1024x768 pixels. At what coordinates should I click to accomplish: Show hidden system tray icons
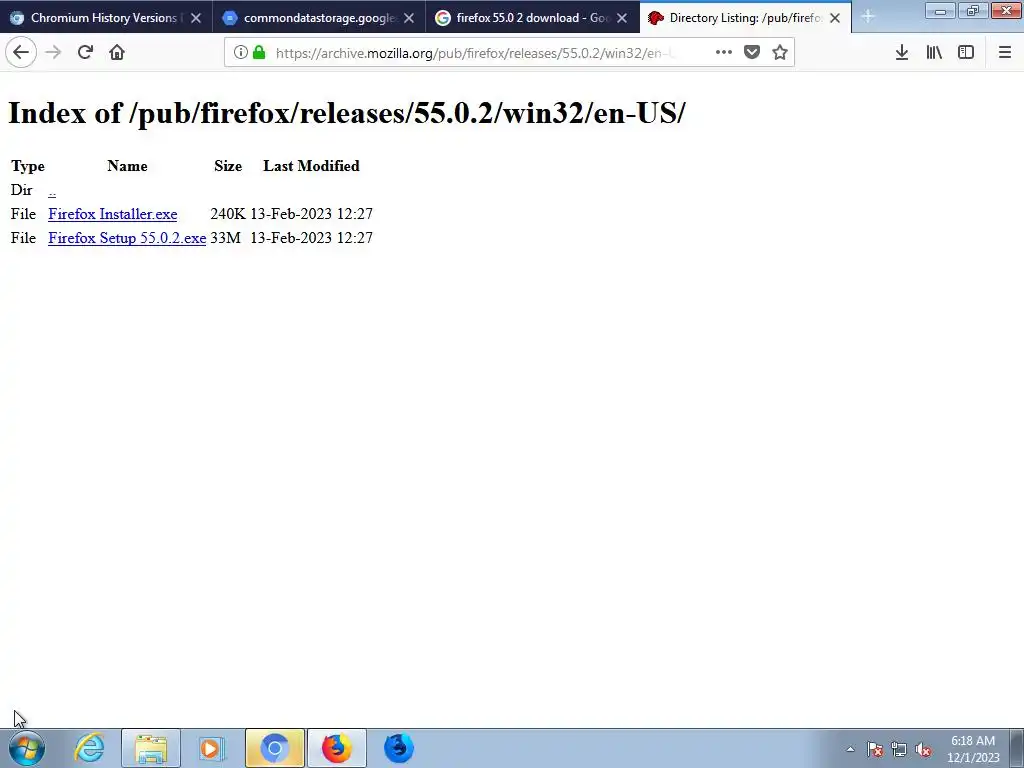[x=850, y=749]
